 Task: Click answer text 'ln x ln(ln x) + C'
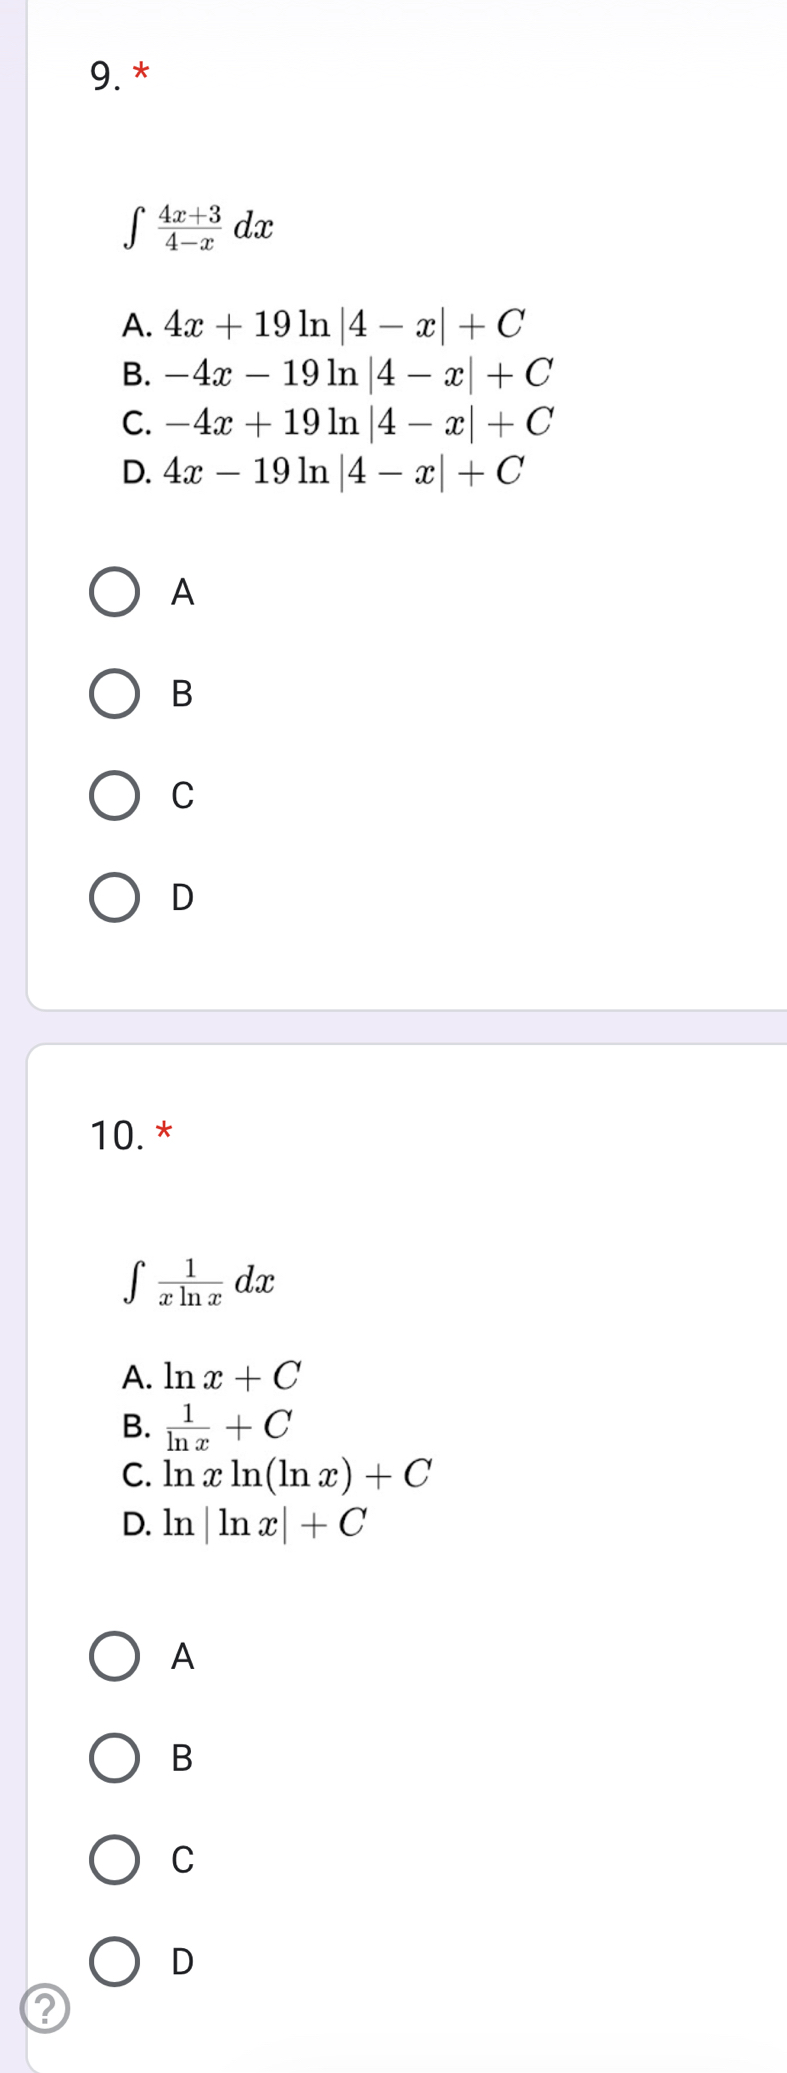pos(297,1474)
